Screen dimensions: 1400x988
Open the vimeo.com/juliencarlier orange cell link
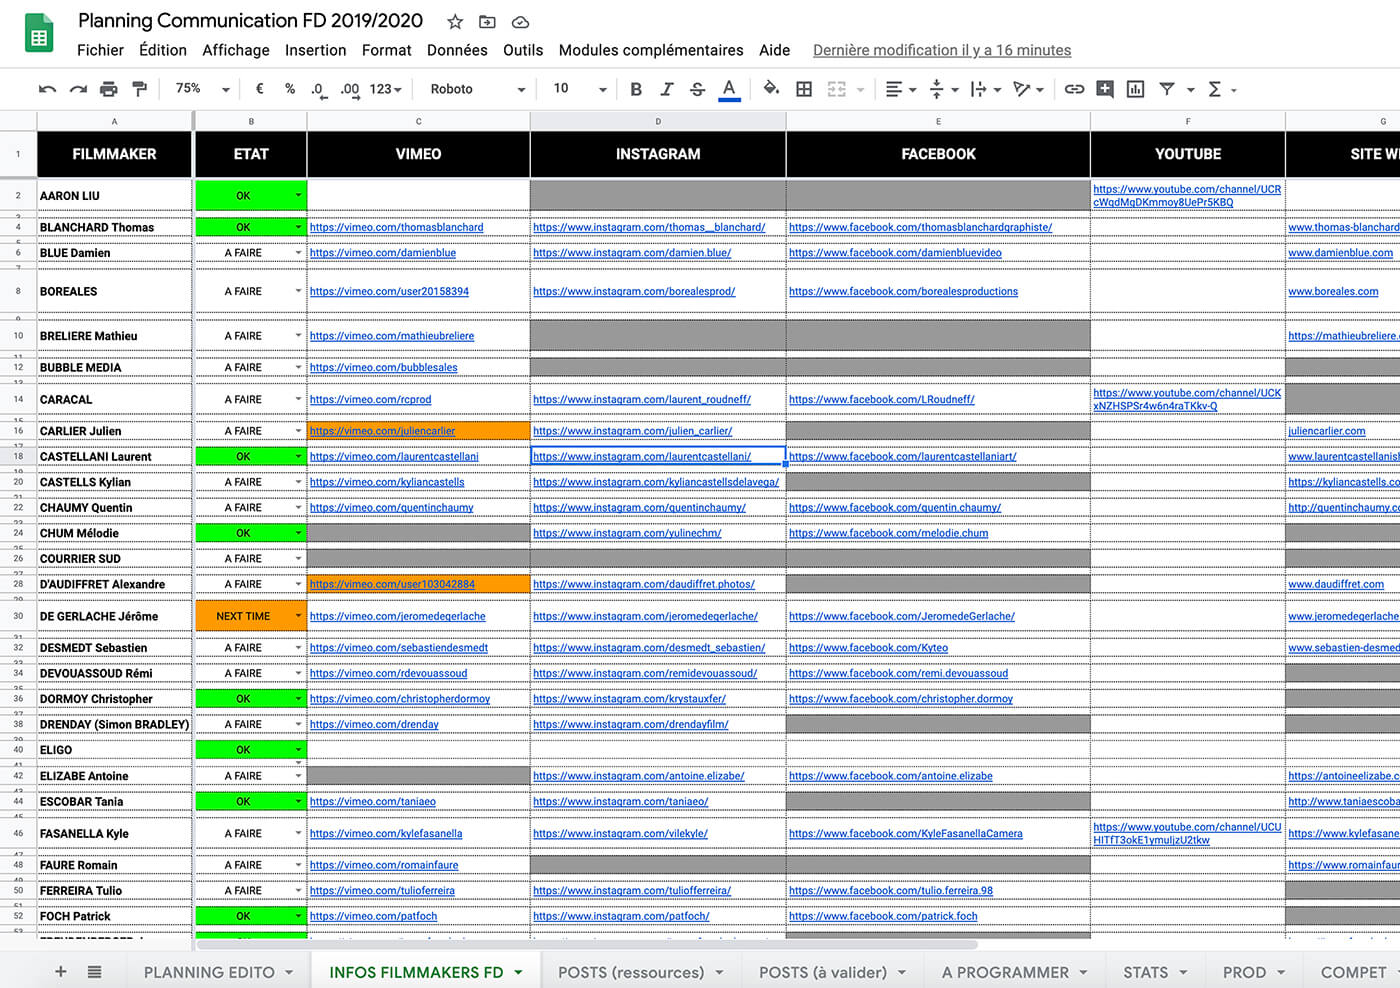(382, 431)
